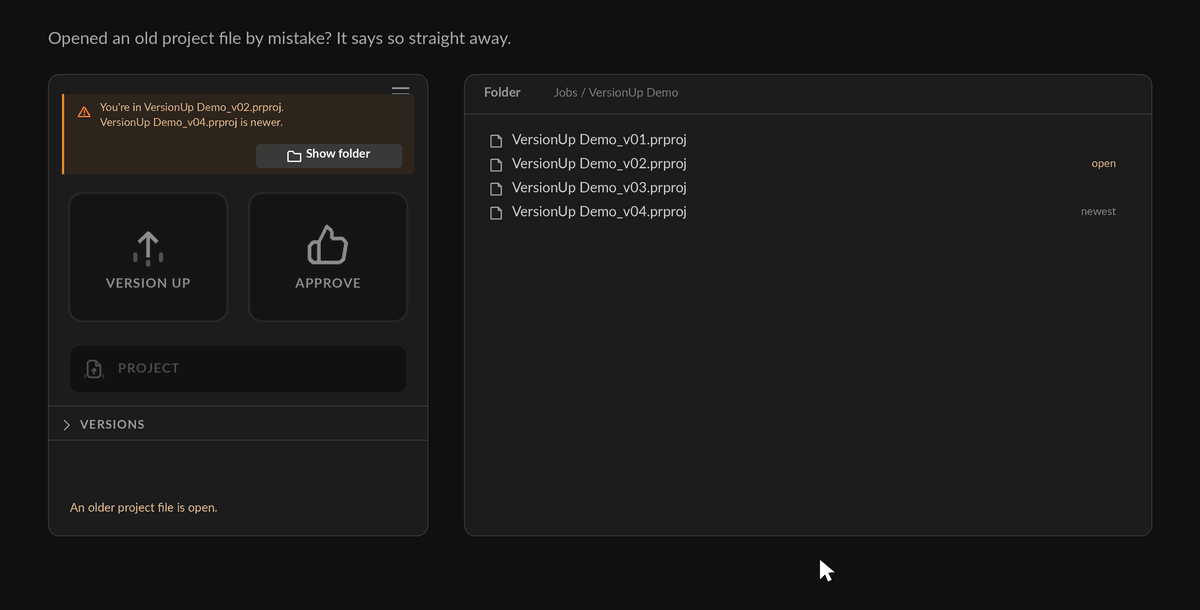
Task: Click the Versions section label
Action: pyautogui.click(x=112, y=425)
